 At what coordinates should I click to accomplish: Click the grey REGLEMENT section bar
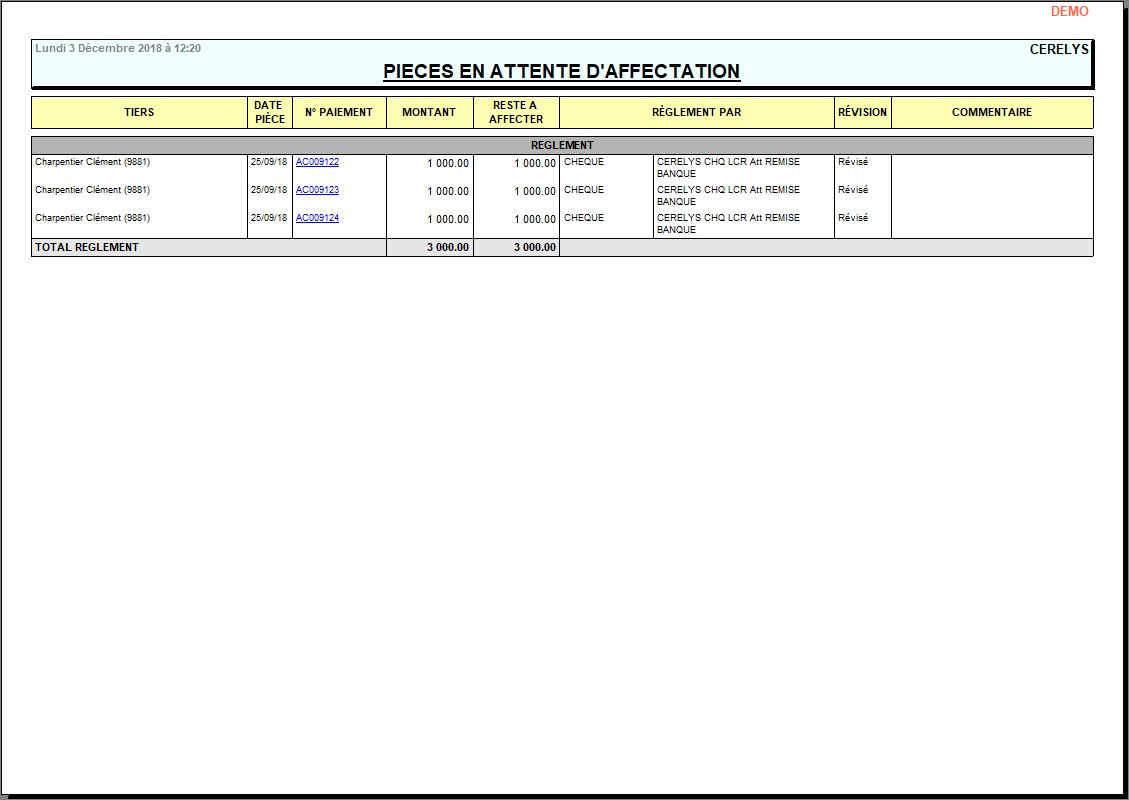coord(562,145)
